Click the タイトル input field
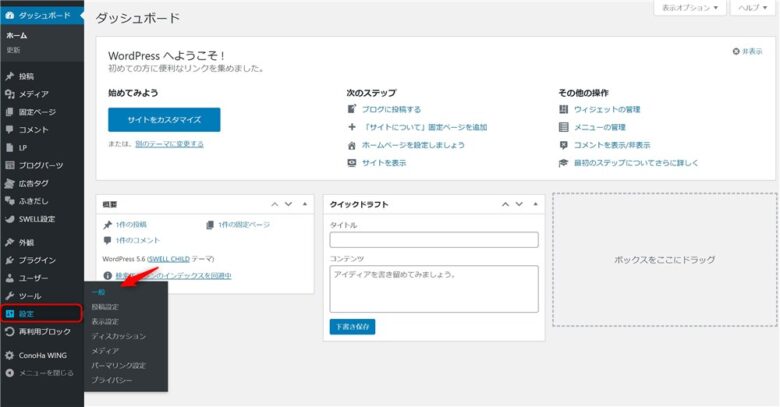The width and height of the screenshot is (780, 407). pos(434,239)
